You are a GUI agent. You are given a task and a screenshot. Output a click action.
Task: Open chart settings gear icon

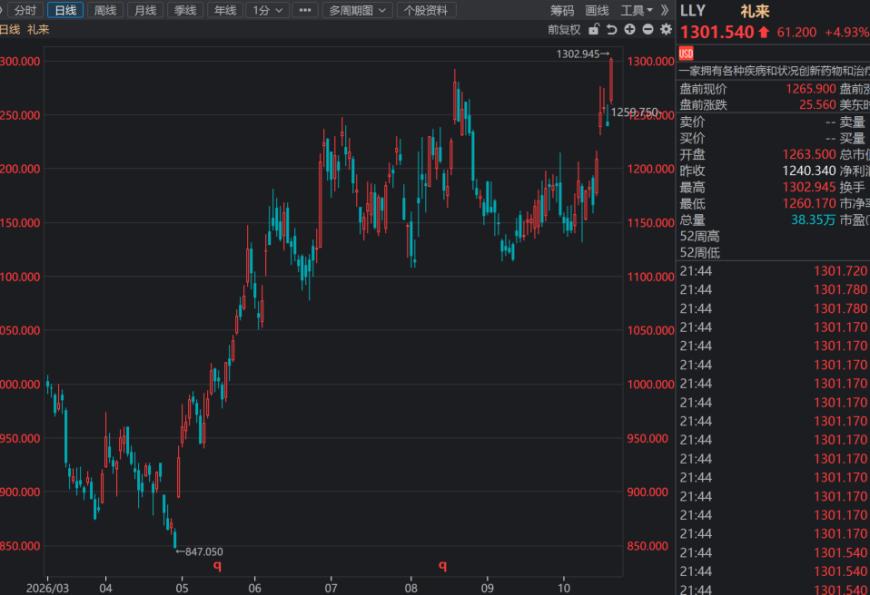coord(666,29)
